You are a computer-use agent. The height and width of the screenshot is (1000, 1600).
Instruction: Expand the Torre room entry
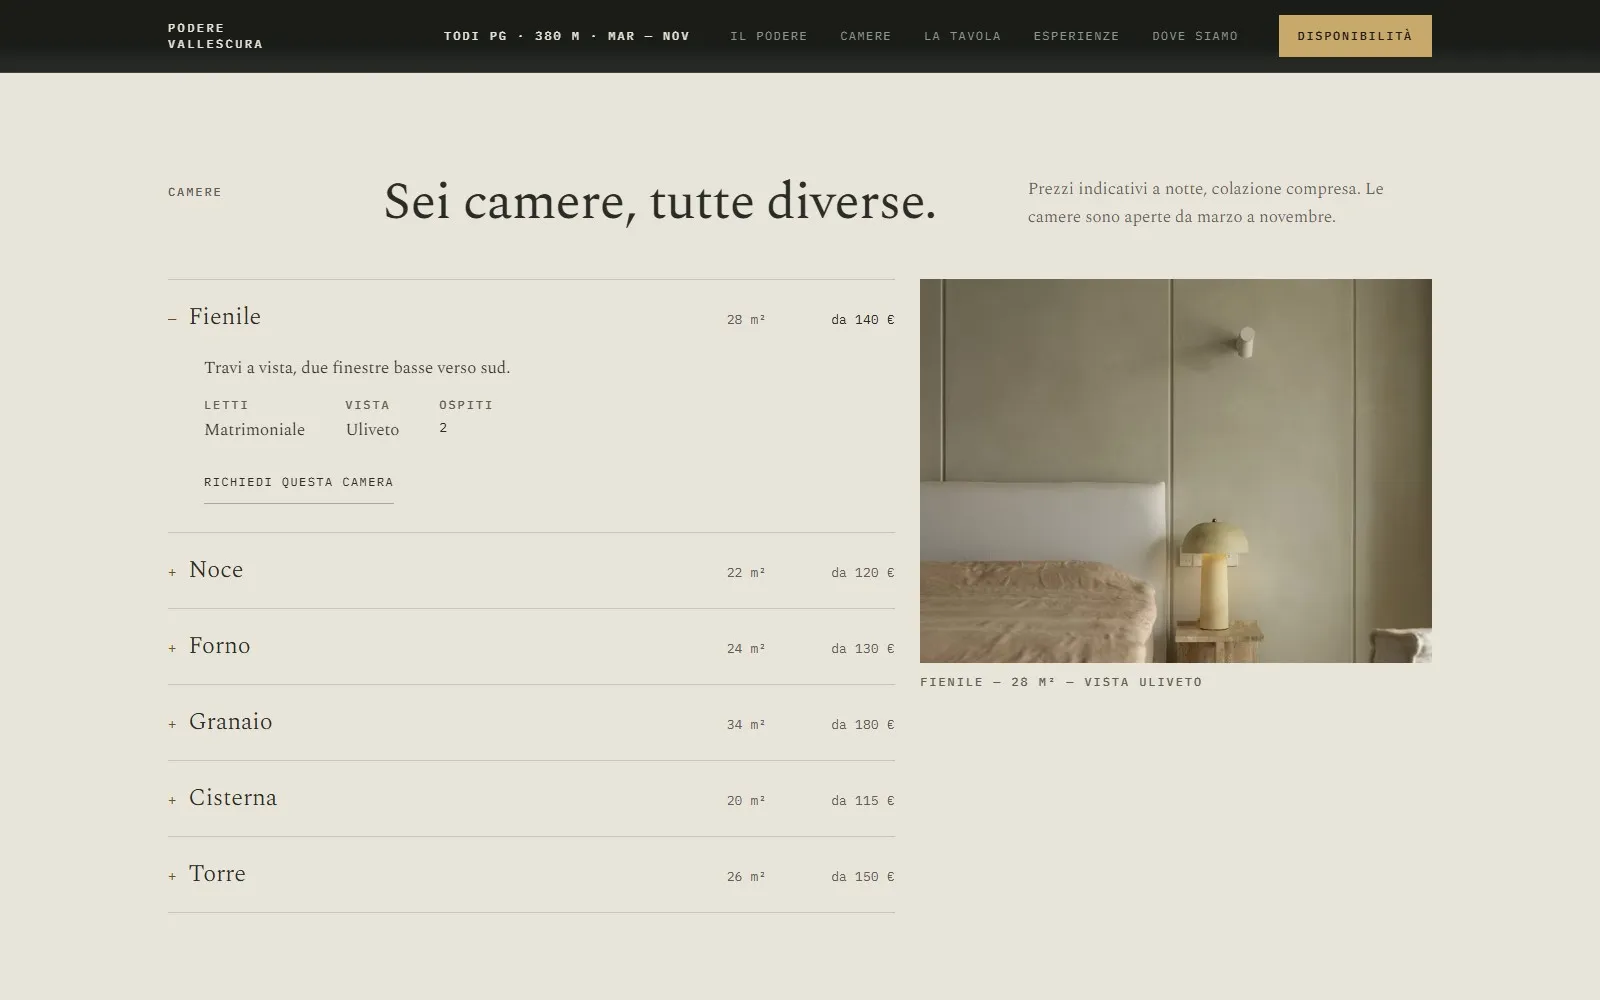531,875
